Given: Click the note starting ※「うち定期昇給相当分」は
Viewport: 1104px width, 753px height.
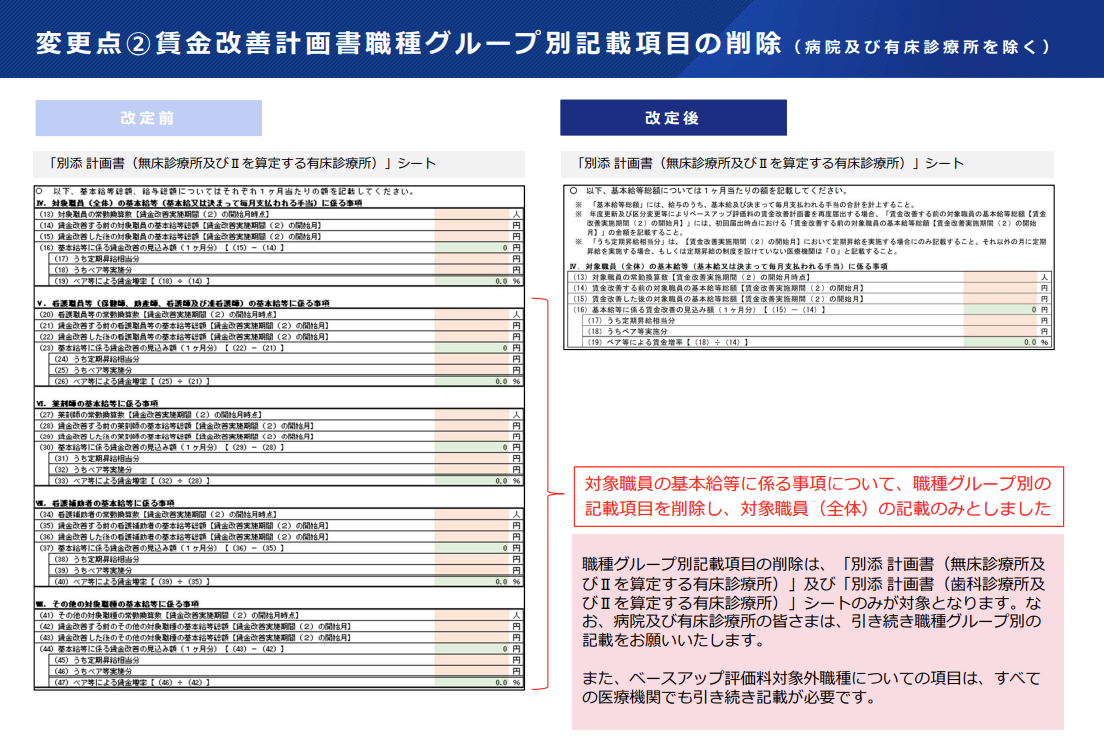Looking at the screenshot, I should 810,246.
